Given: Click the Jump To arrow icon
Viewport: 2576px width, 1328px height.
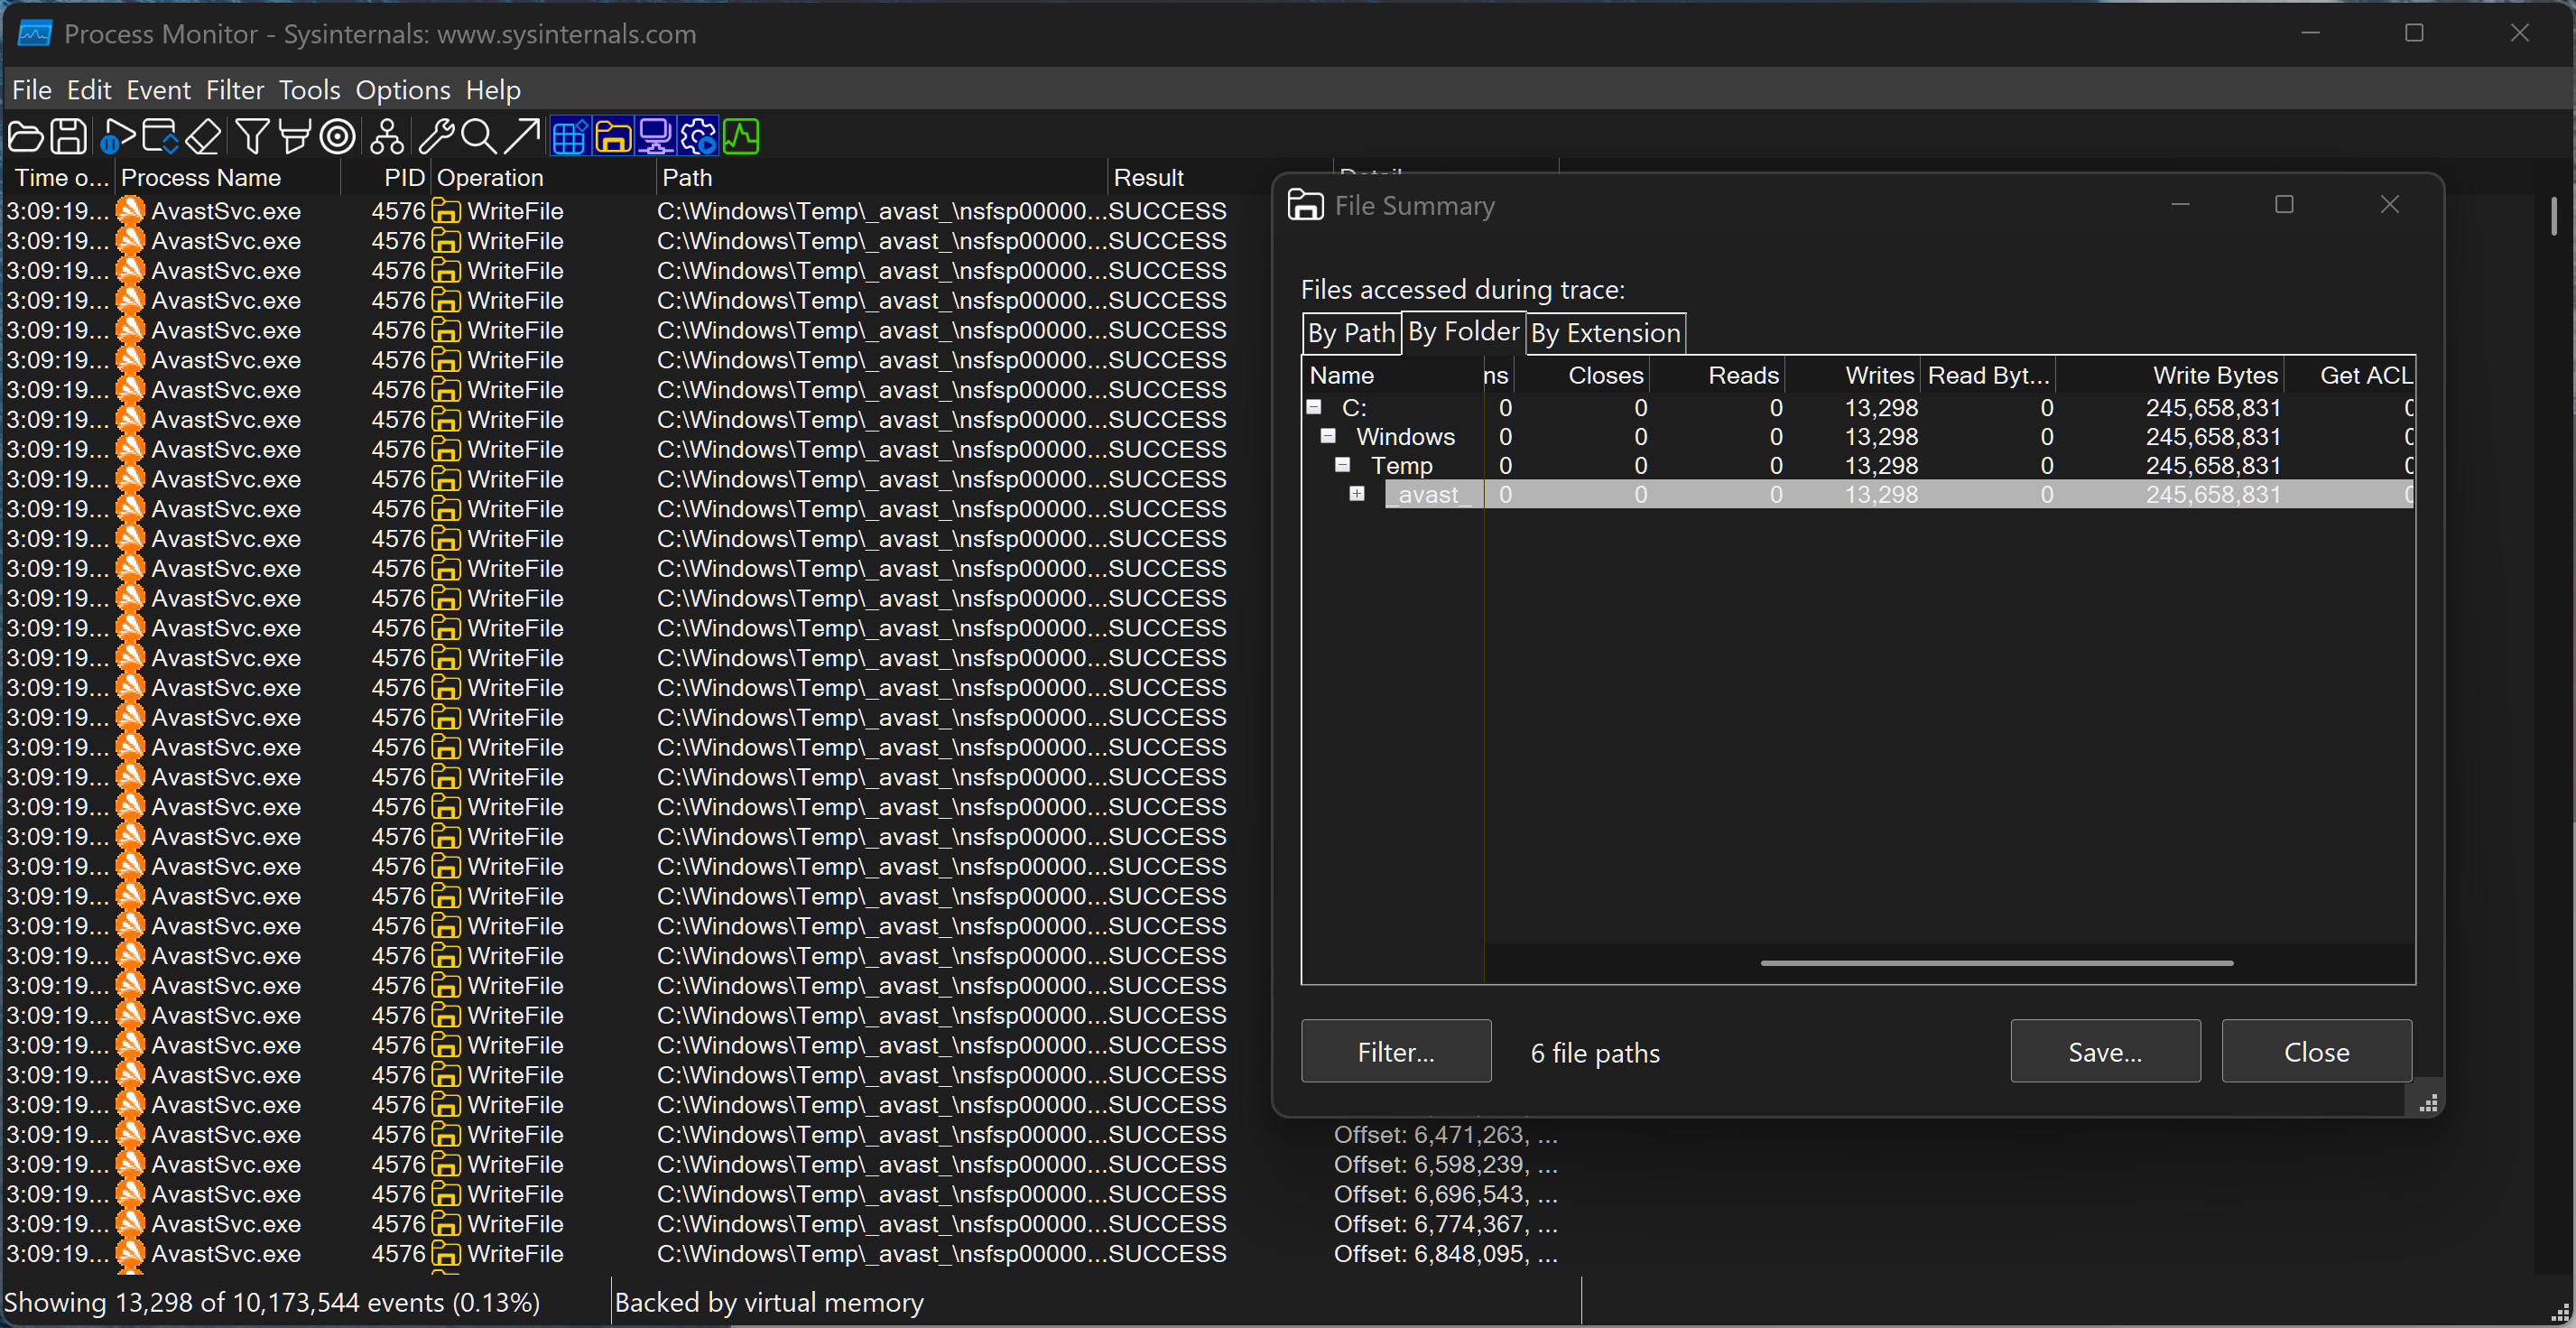Looking at the screenshot, I should point(521,137).
